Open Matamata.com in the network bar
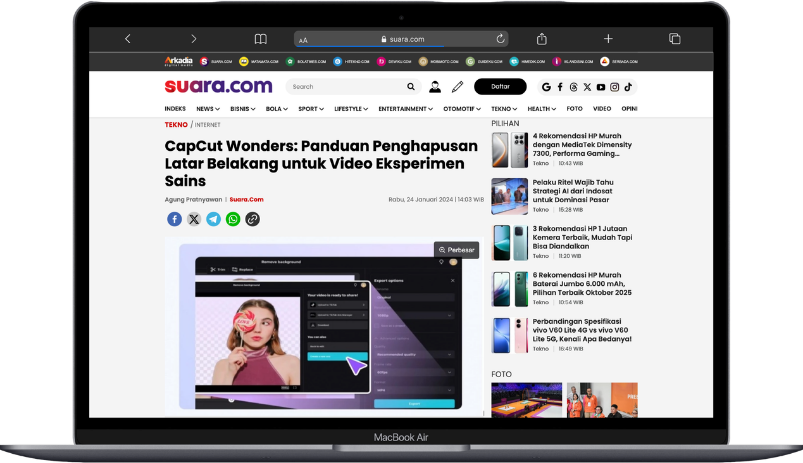Image resolution: width=803 pixels, height=463 pixels. (x=259, y=61)
